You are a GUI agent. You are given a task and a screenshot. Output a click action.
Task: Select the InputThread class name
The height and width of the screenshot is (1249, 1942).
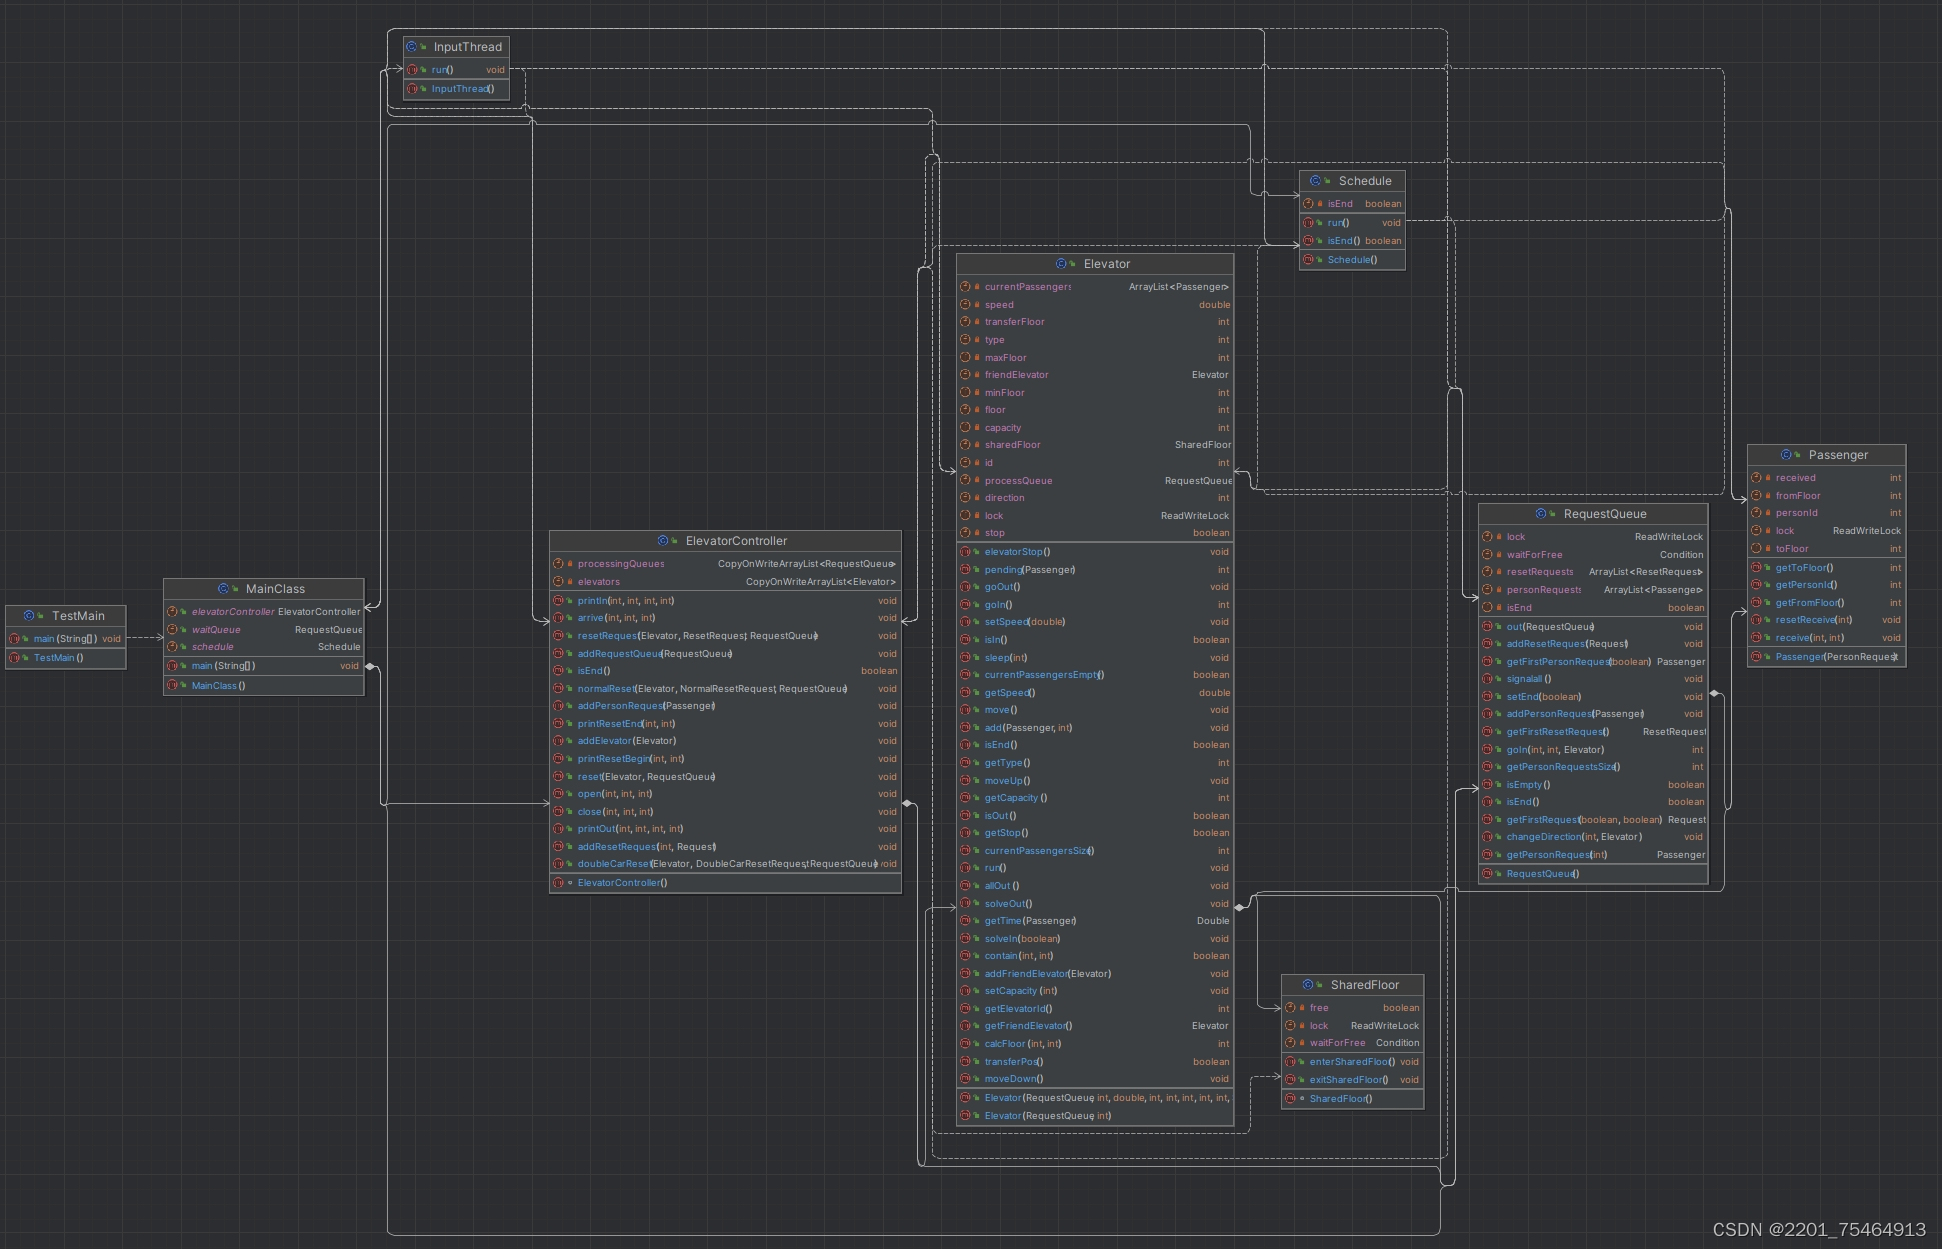468,47
